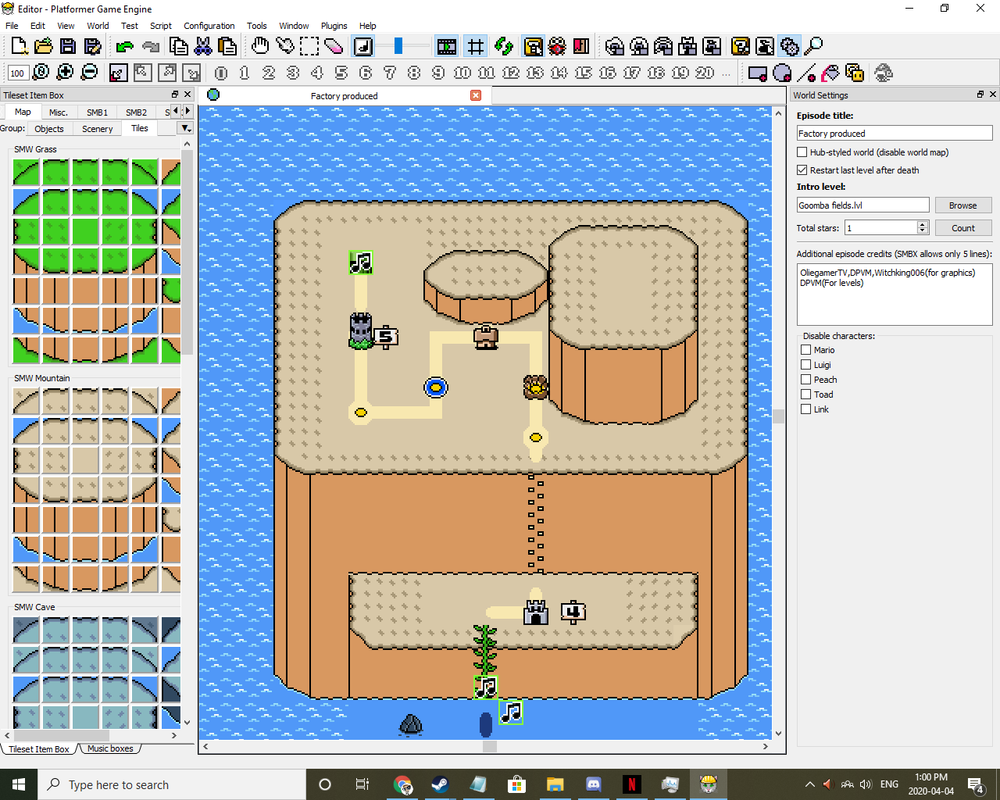The image size is (1000, 800).
Task: Select line placing mode icon
Action: click(806, 73)
